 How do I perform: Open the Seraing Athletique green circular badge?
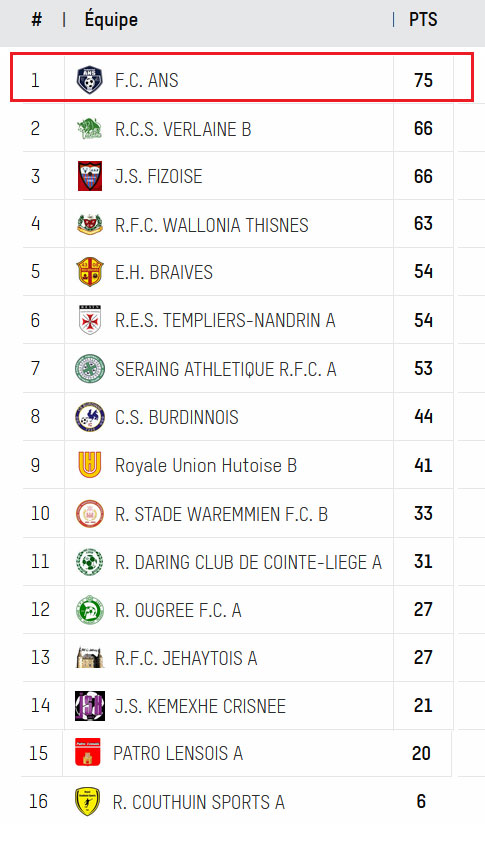[89, 369]
